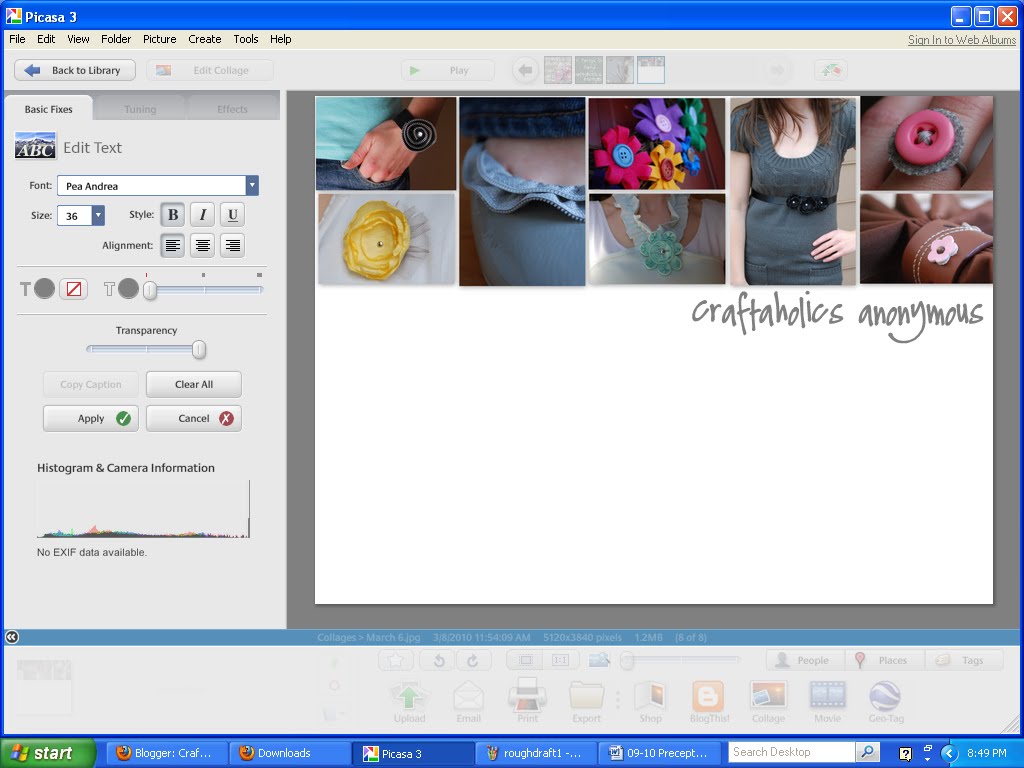Toggle italic text style

(201, 214)
